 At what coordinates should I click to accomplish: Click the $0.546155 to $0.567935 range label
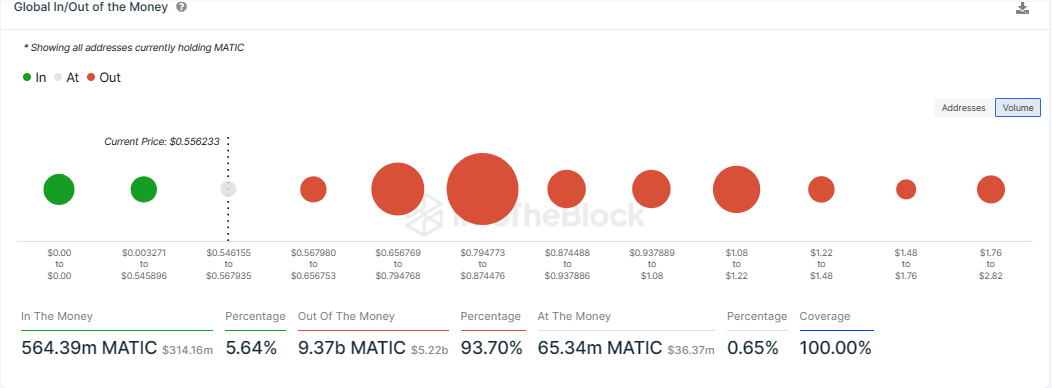228,264
